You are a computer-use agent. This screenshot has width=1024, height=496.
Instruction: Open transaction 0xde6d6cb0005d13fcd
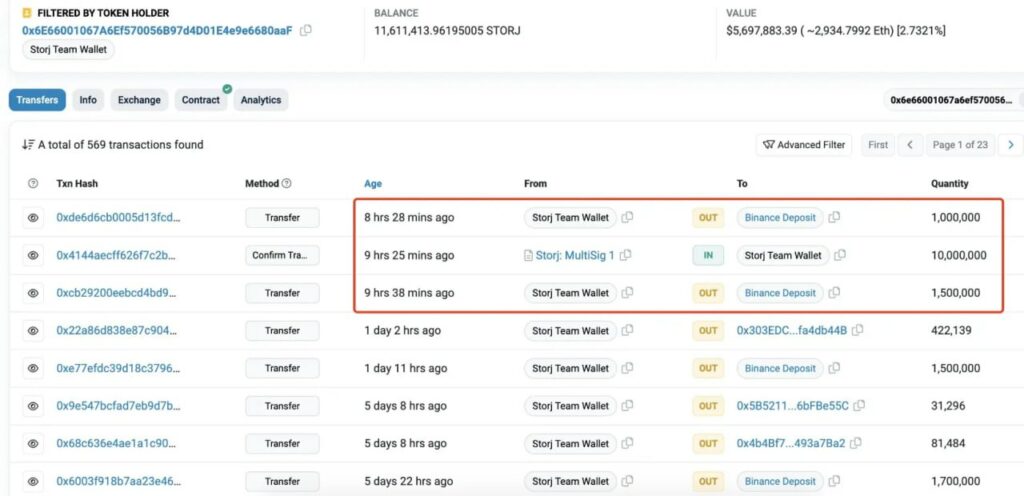(x=118, y=217)
